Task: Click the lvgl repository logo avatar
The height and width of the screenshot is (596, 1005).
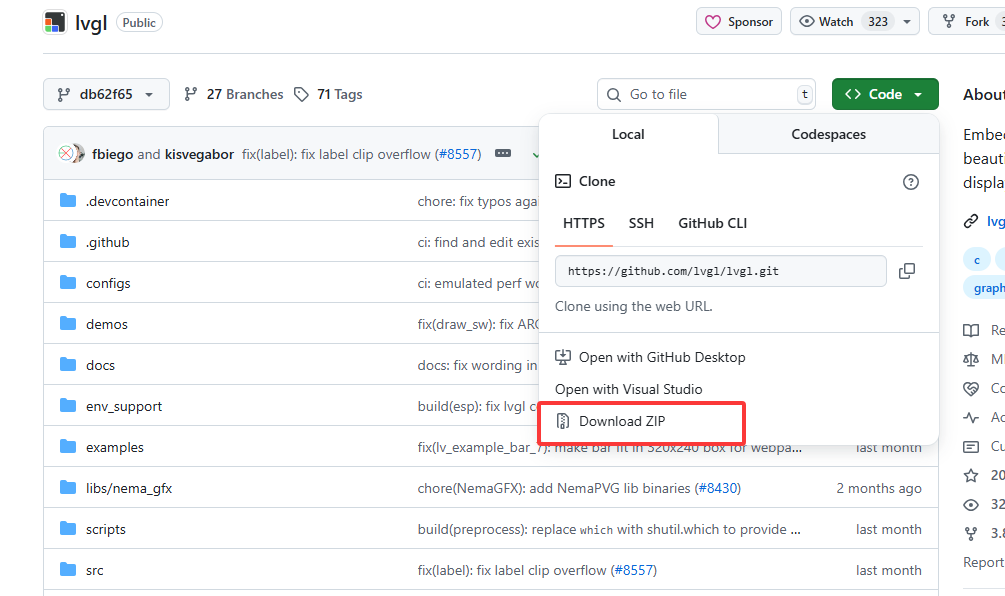Action: coord(55,22)
